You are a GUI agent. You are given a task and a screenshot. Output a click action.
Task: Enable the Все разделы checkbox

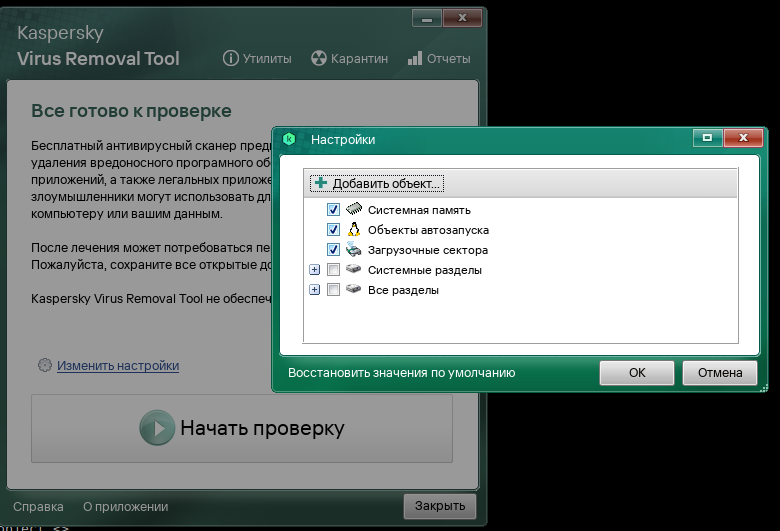point(333,290)
